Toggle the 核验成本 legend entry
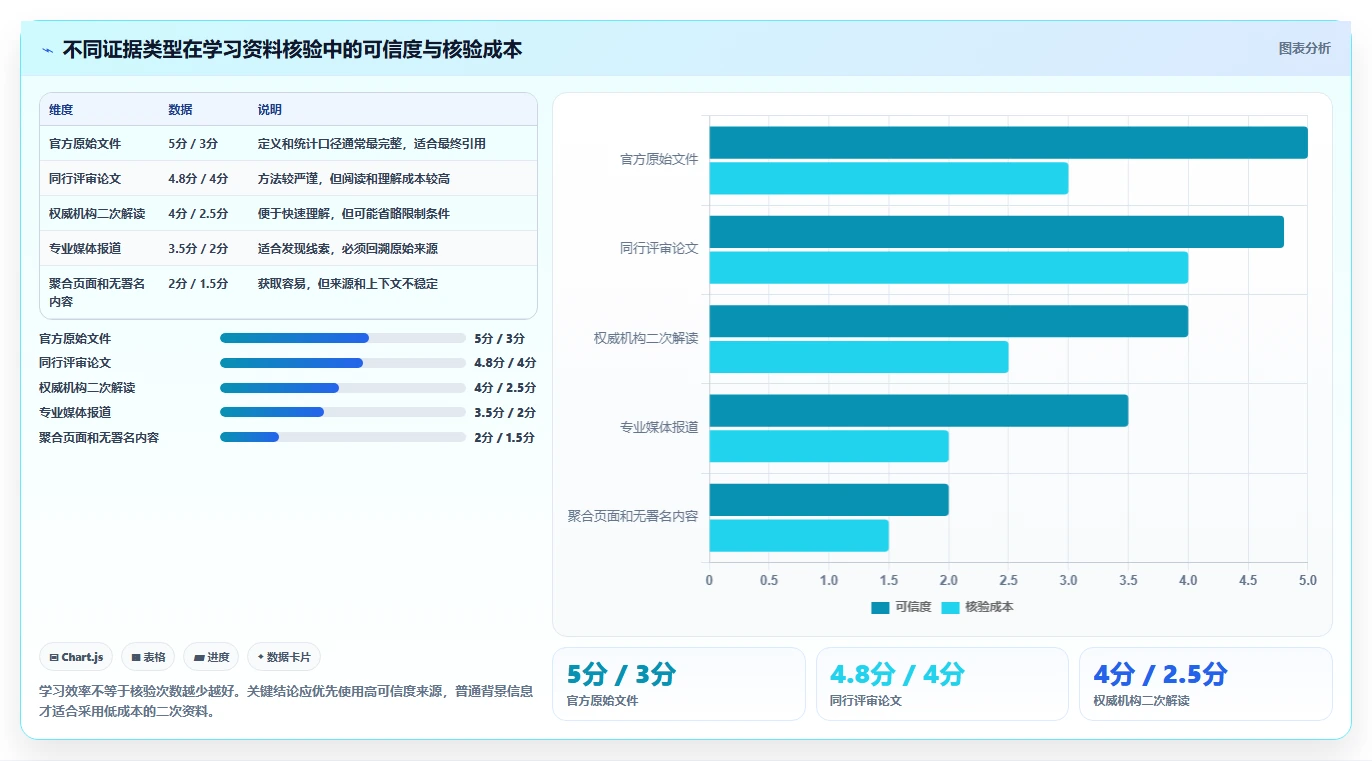Image resolution: width=1372 pixels, height=761 pixels. tap(977, 607)
